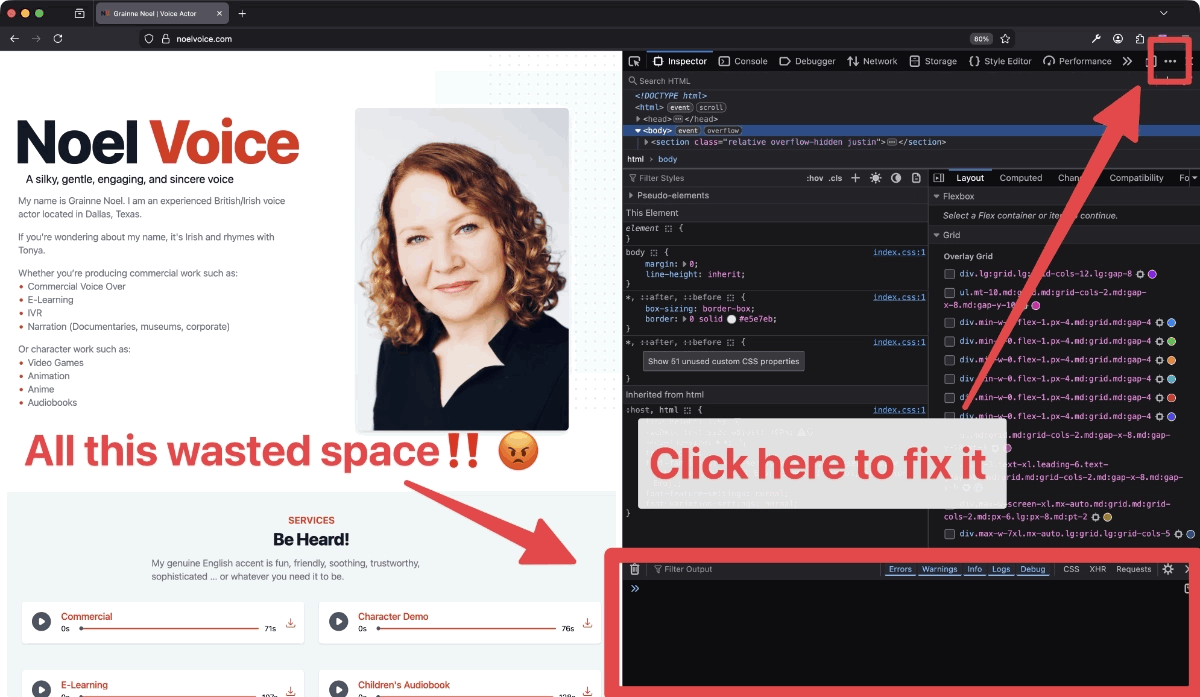Enable light color-scheme simulation (sun icon)

tap(875, 178)
